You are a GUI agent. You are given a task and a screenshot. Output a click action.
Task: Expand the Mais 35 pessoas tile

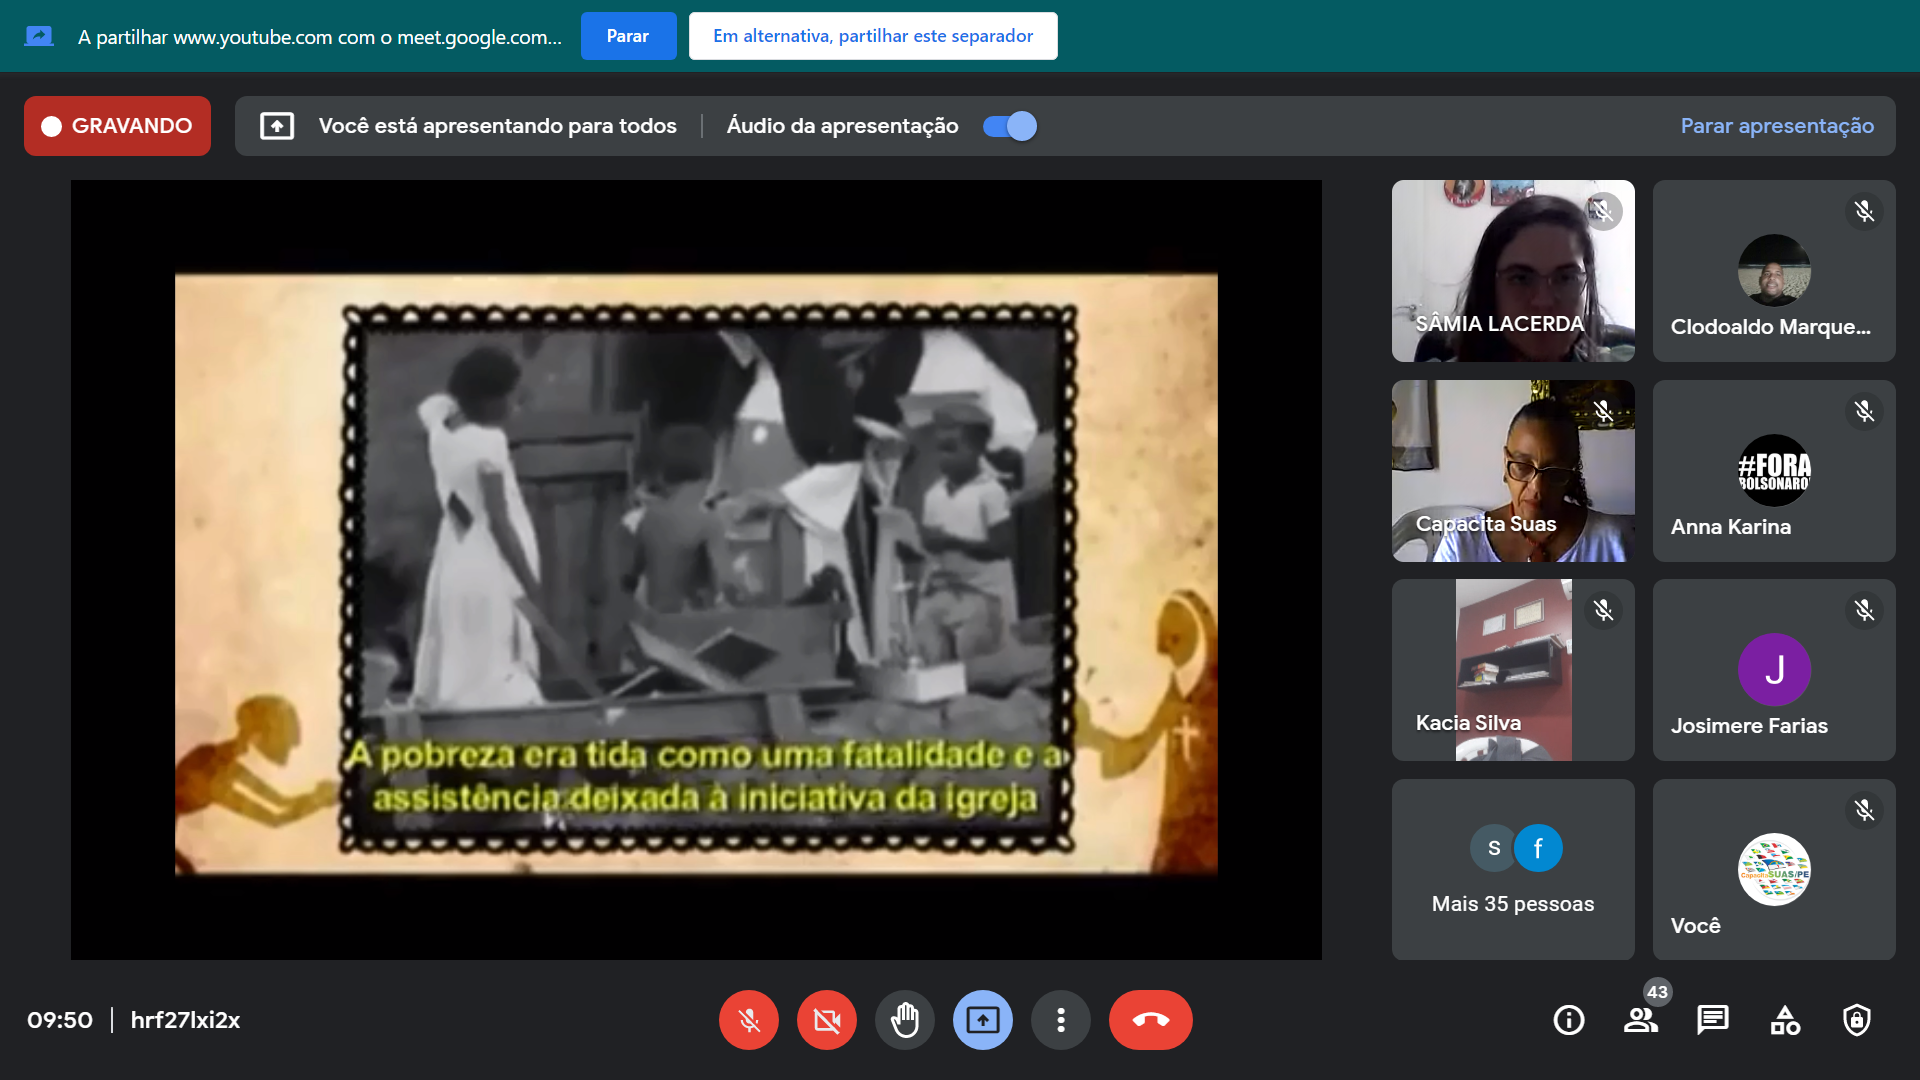(1512, 870)
